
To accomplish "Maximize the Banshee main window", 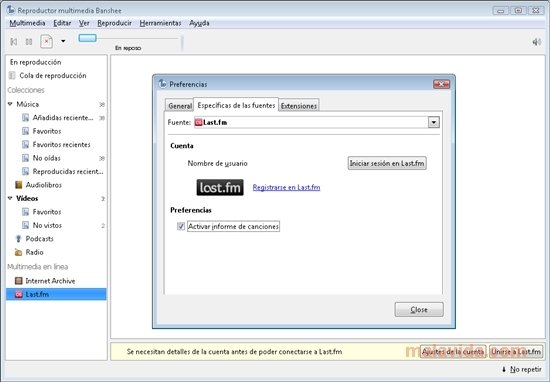I will [518, 11].
